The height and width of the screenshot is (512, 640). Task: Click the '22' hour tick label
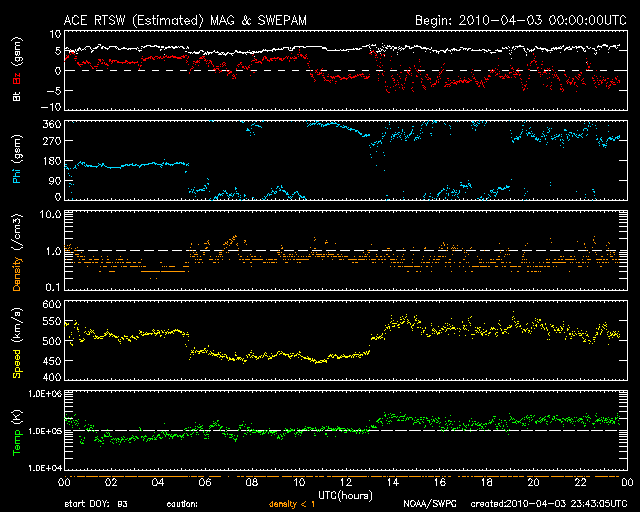tap(580, 483)
